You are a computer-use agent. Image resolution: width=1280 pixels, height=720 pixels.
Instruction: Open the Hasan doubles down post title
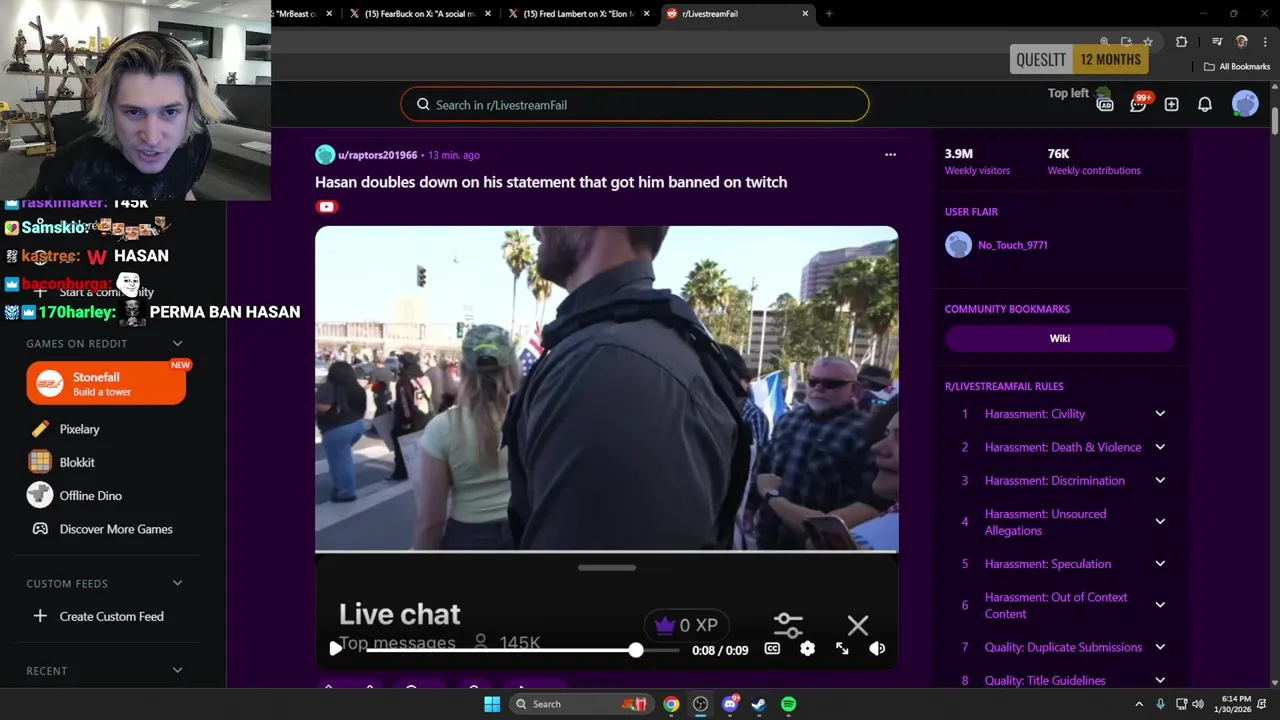(x=551, y=182)
